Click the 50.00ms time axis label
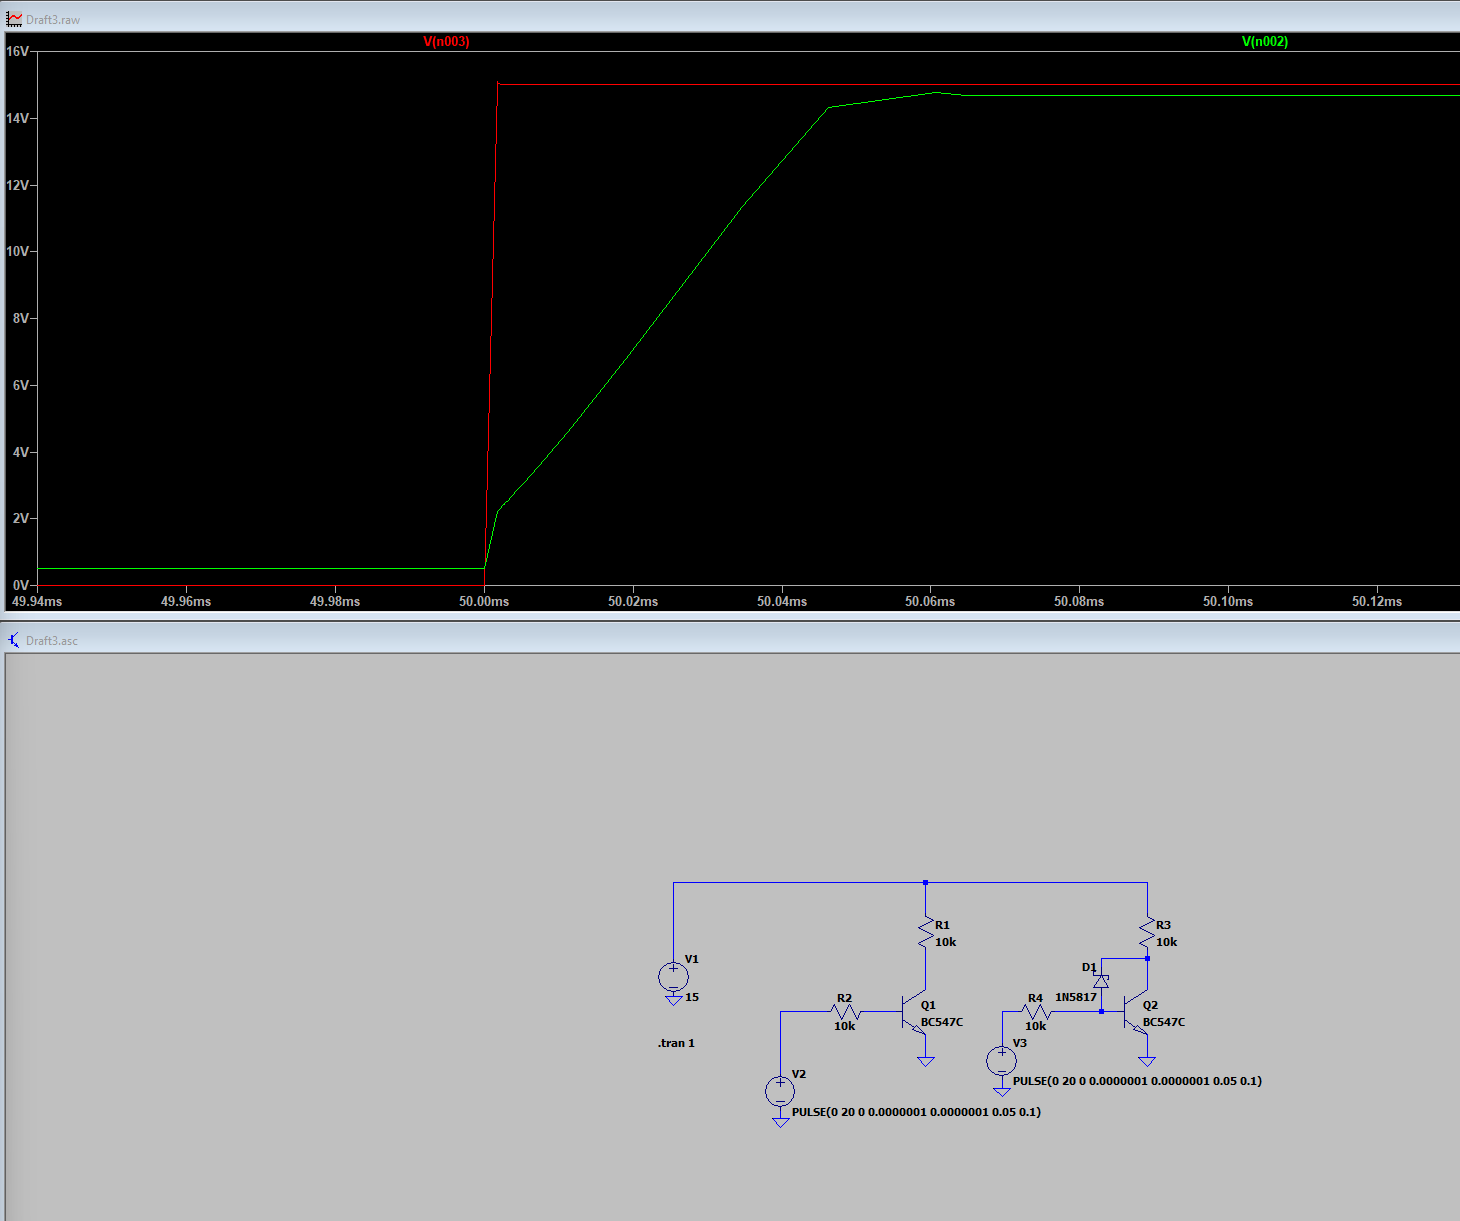Viewport: 1460px width, 1221px height. [484, 602]
